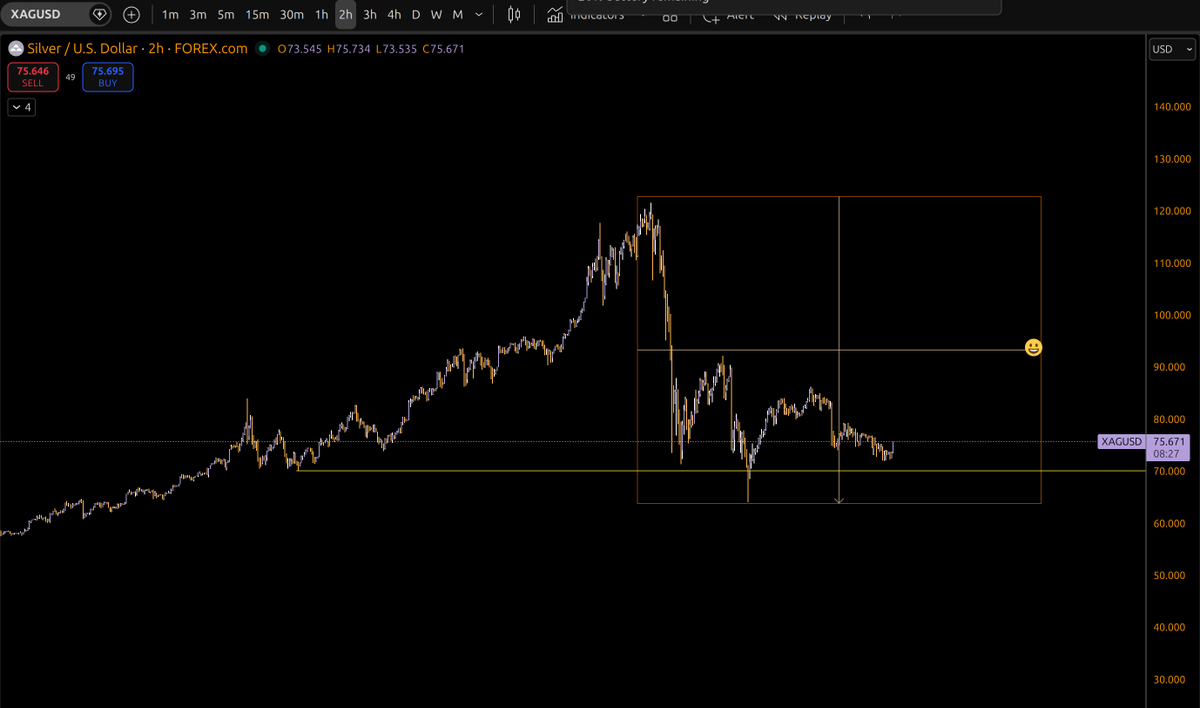This screenshot has width=1200, height=708.
Task: Select the orange rectangle drawing's top edge
Action: point(839,196)
